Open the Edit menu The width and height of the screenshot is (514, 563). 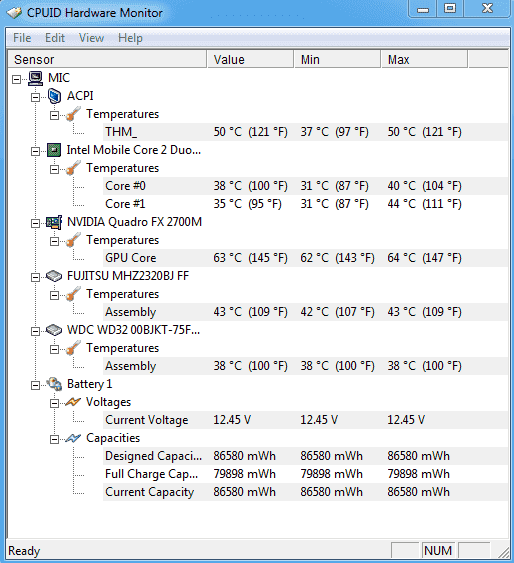point(55,38)
